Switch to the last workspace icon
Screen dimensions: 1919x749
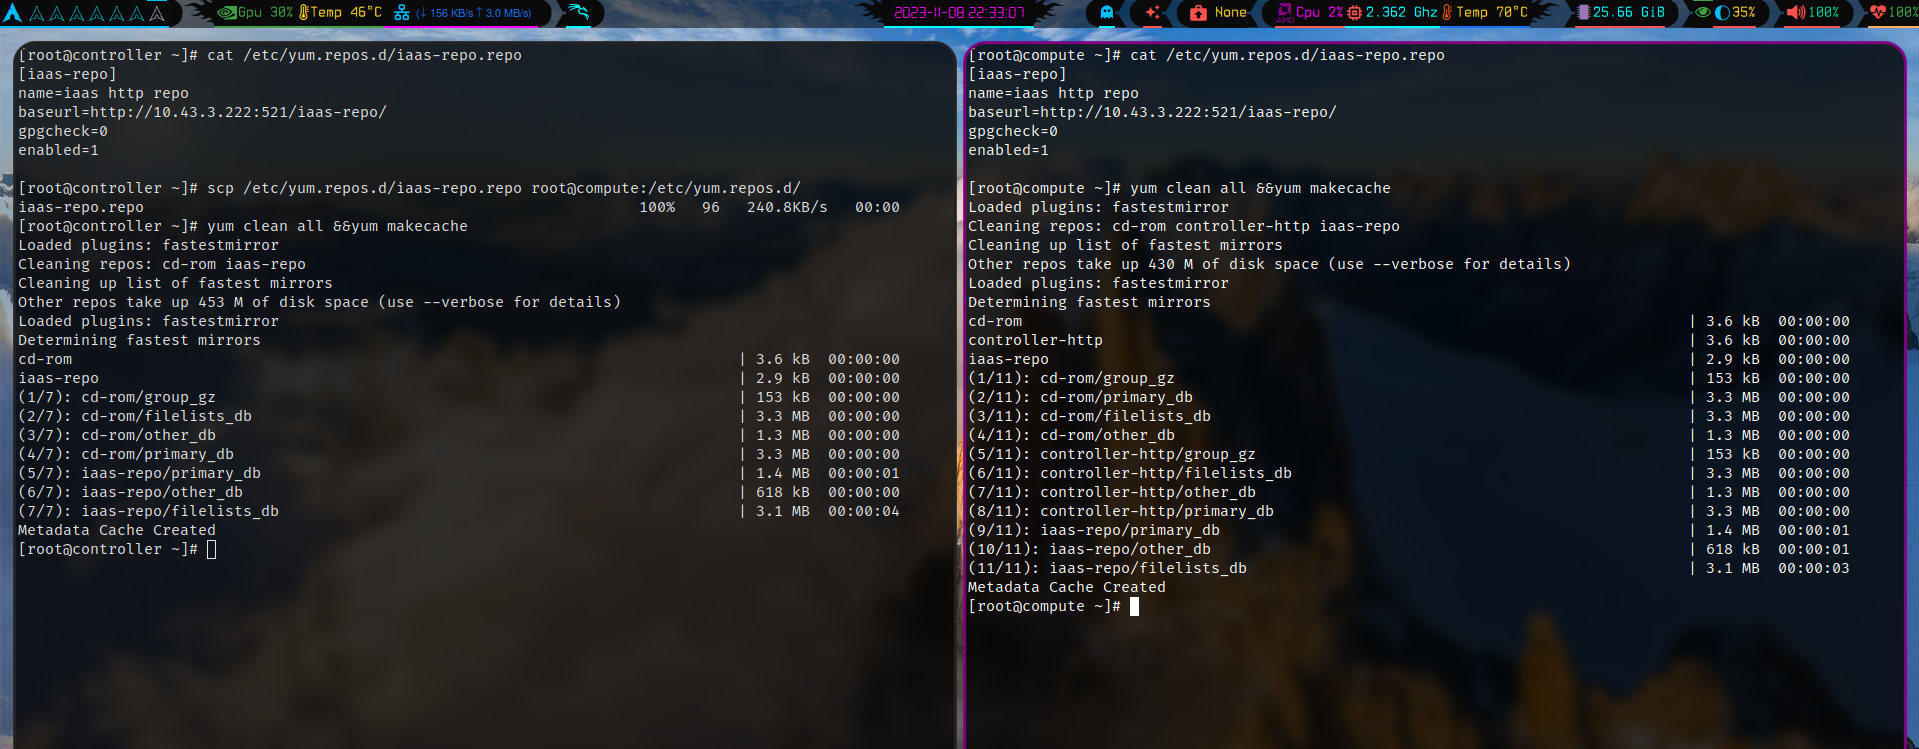pyautogui.click(x=157, y=14)
